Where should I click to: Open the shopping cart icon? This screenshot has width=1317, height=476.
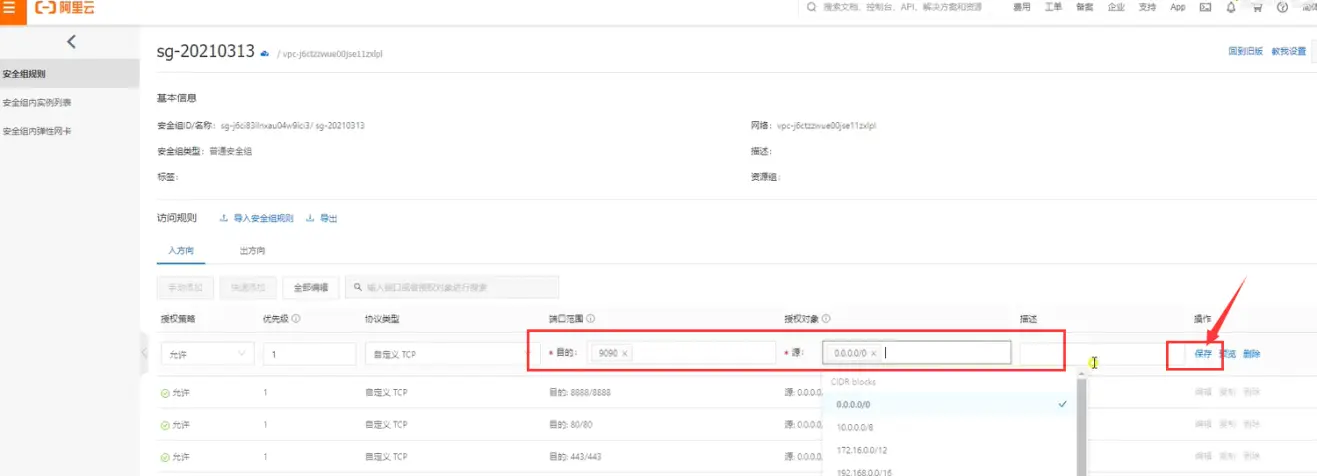point(1257,7)
